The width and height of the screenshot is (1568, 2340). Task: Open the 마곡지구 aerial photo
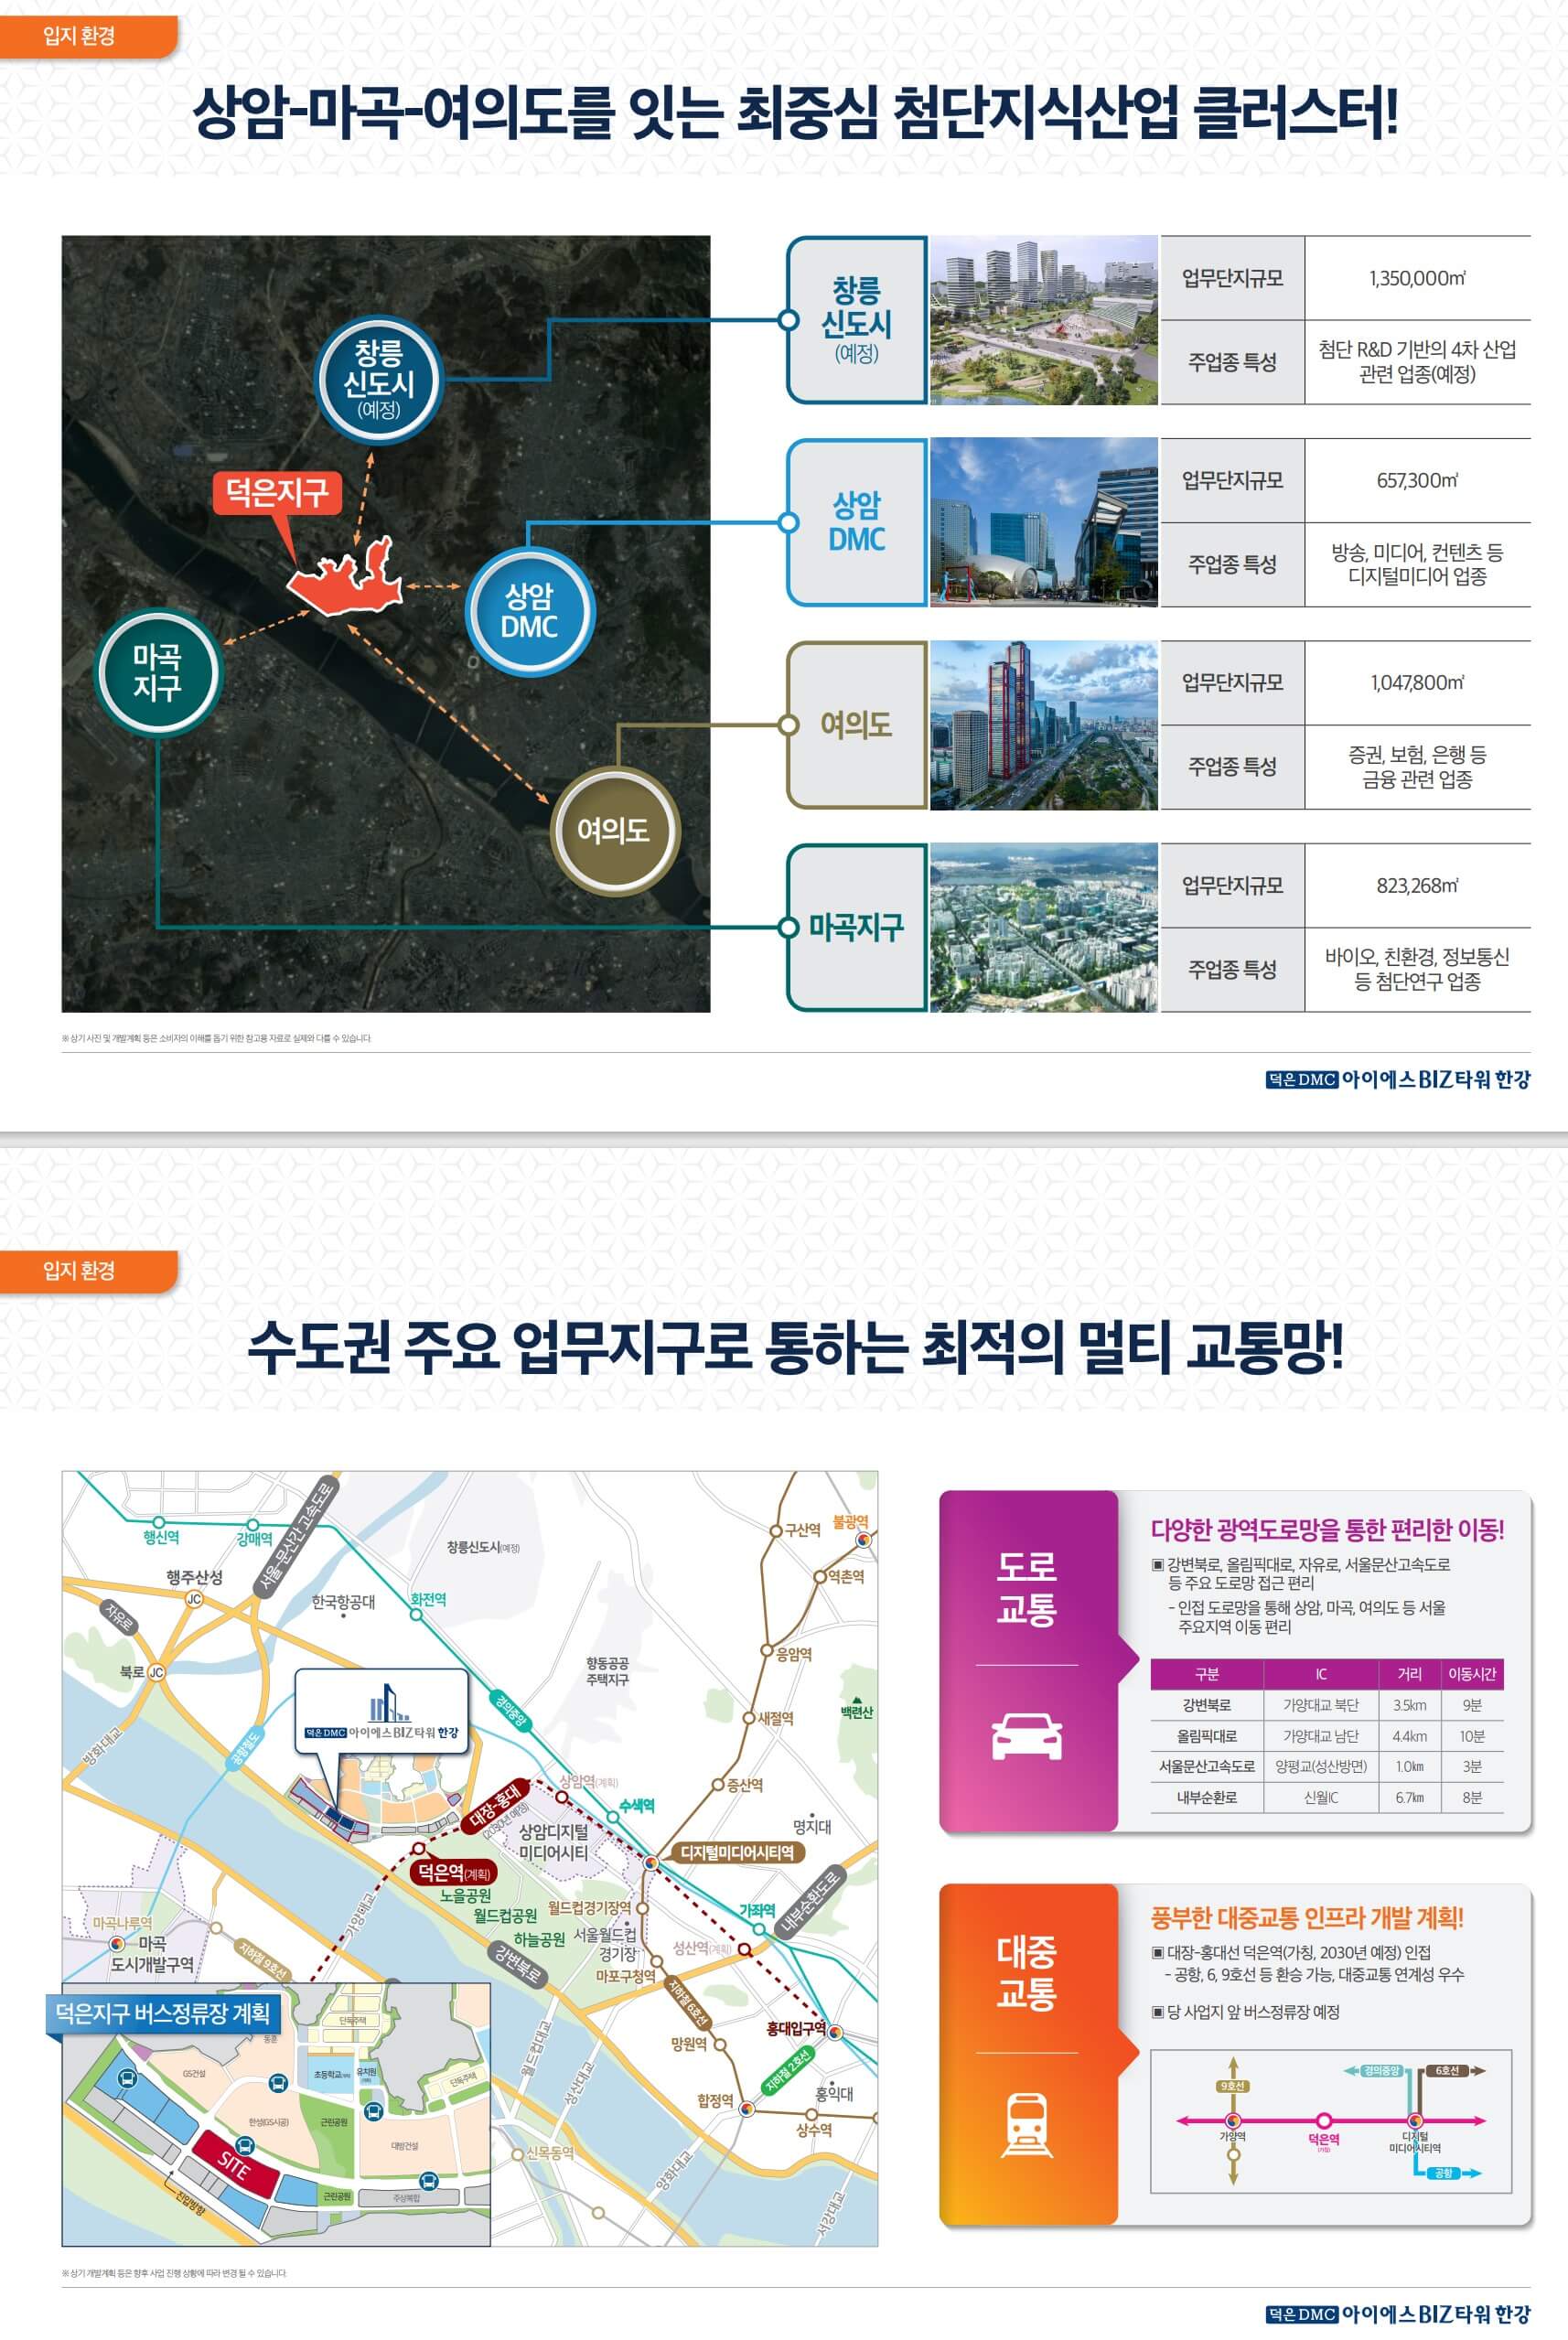(1043, 927)
